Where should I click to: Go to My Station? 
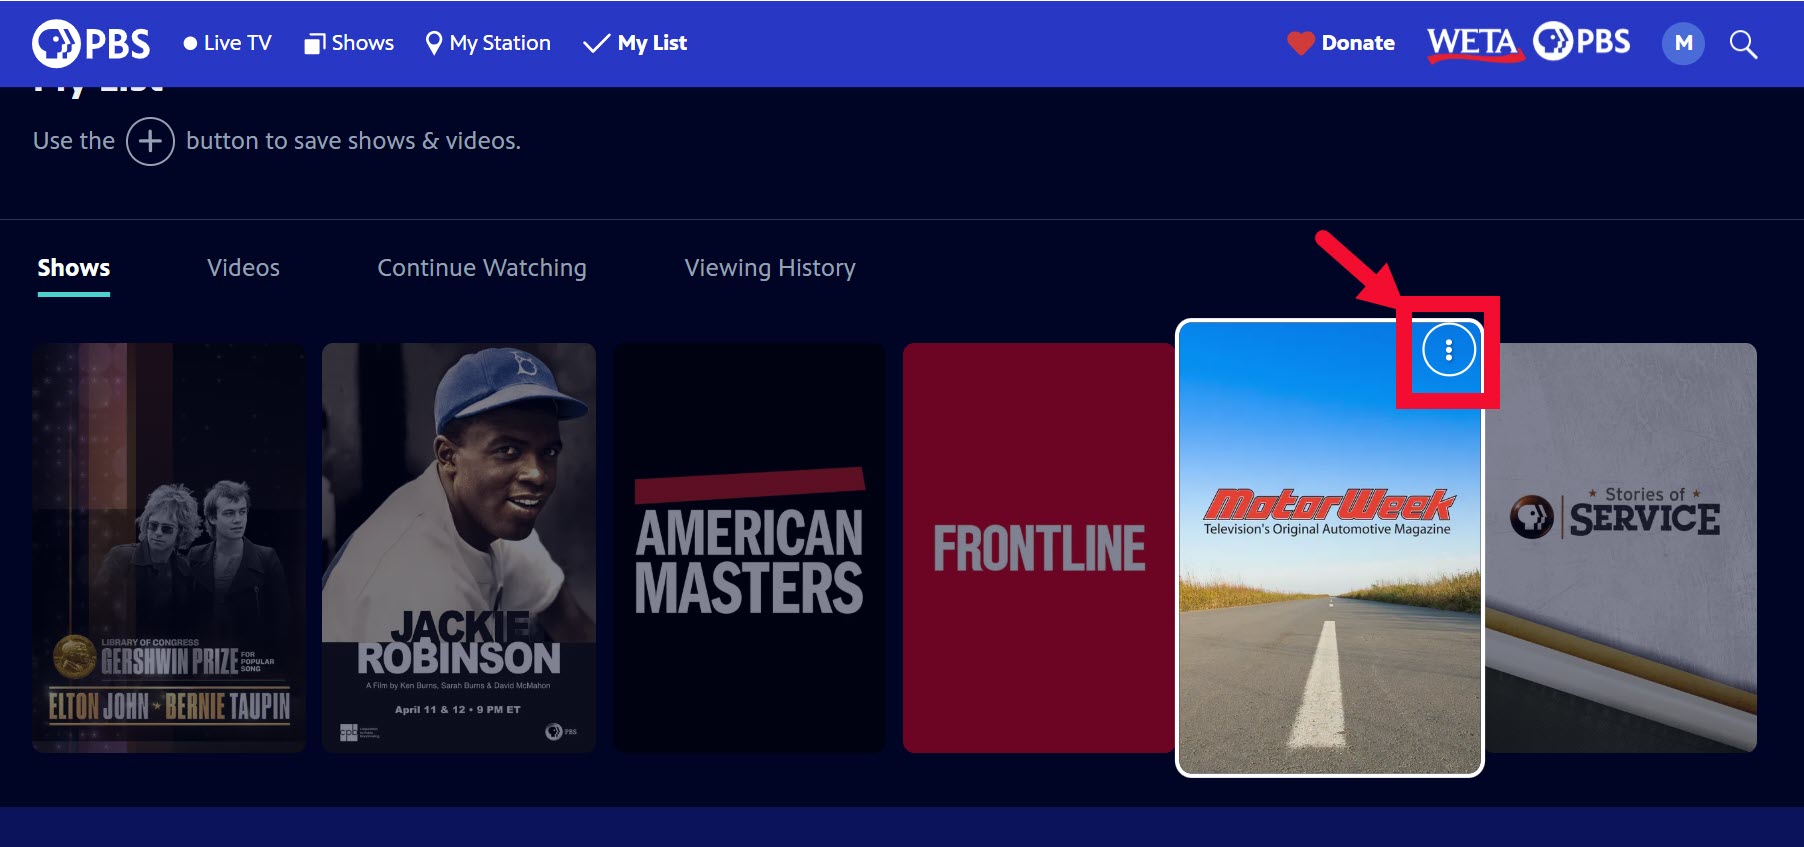(x=488, y=43)
